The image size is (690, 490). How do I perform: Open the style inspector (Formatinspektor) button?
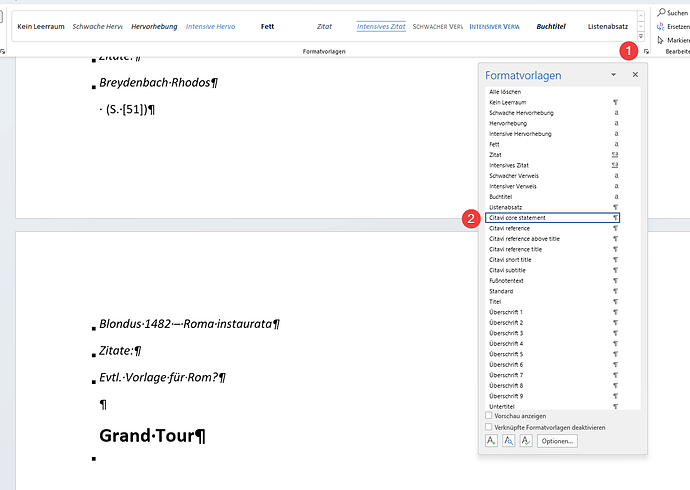tap(508, 441)
